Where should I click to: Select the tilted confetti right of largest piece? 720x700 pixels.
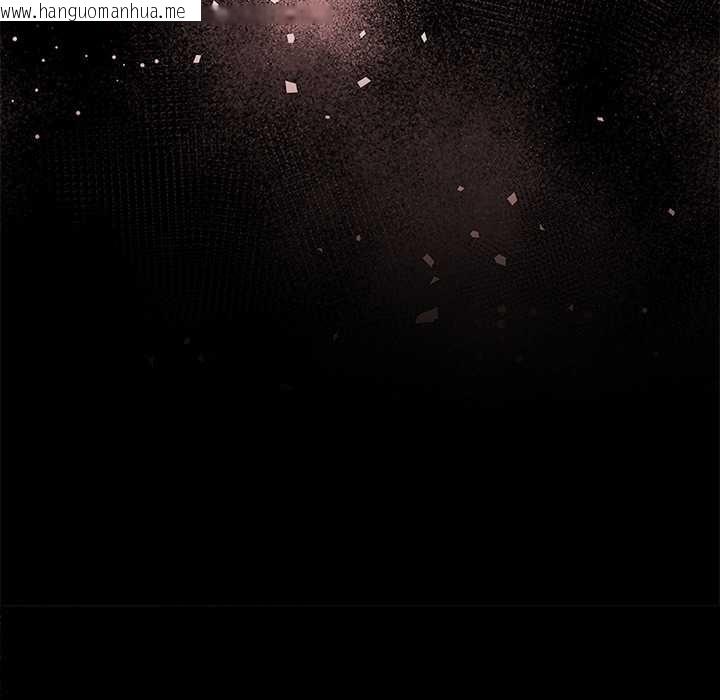[x=364, y=82]
